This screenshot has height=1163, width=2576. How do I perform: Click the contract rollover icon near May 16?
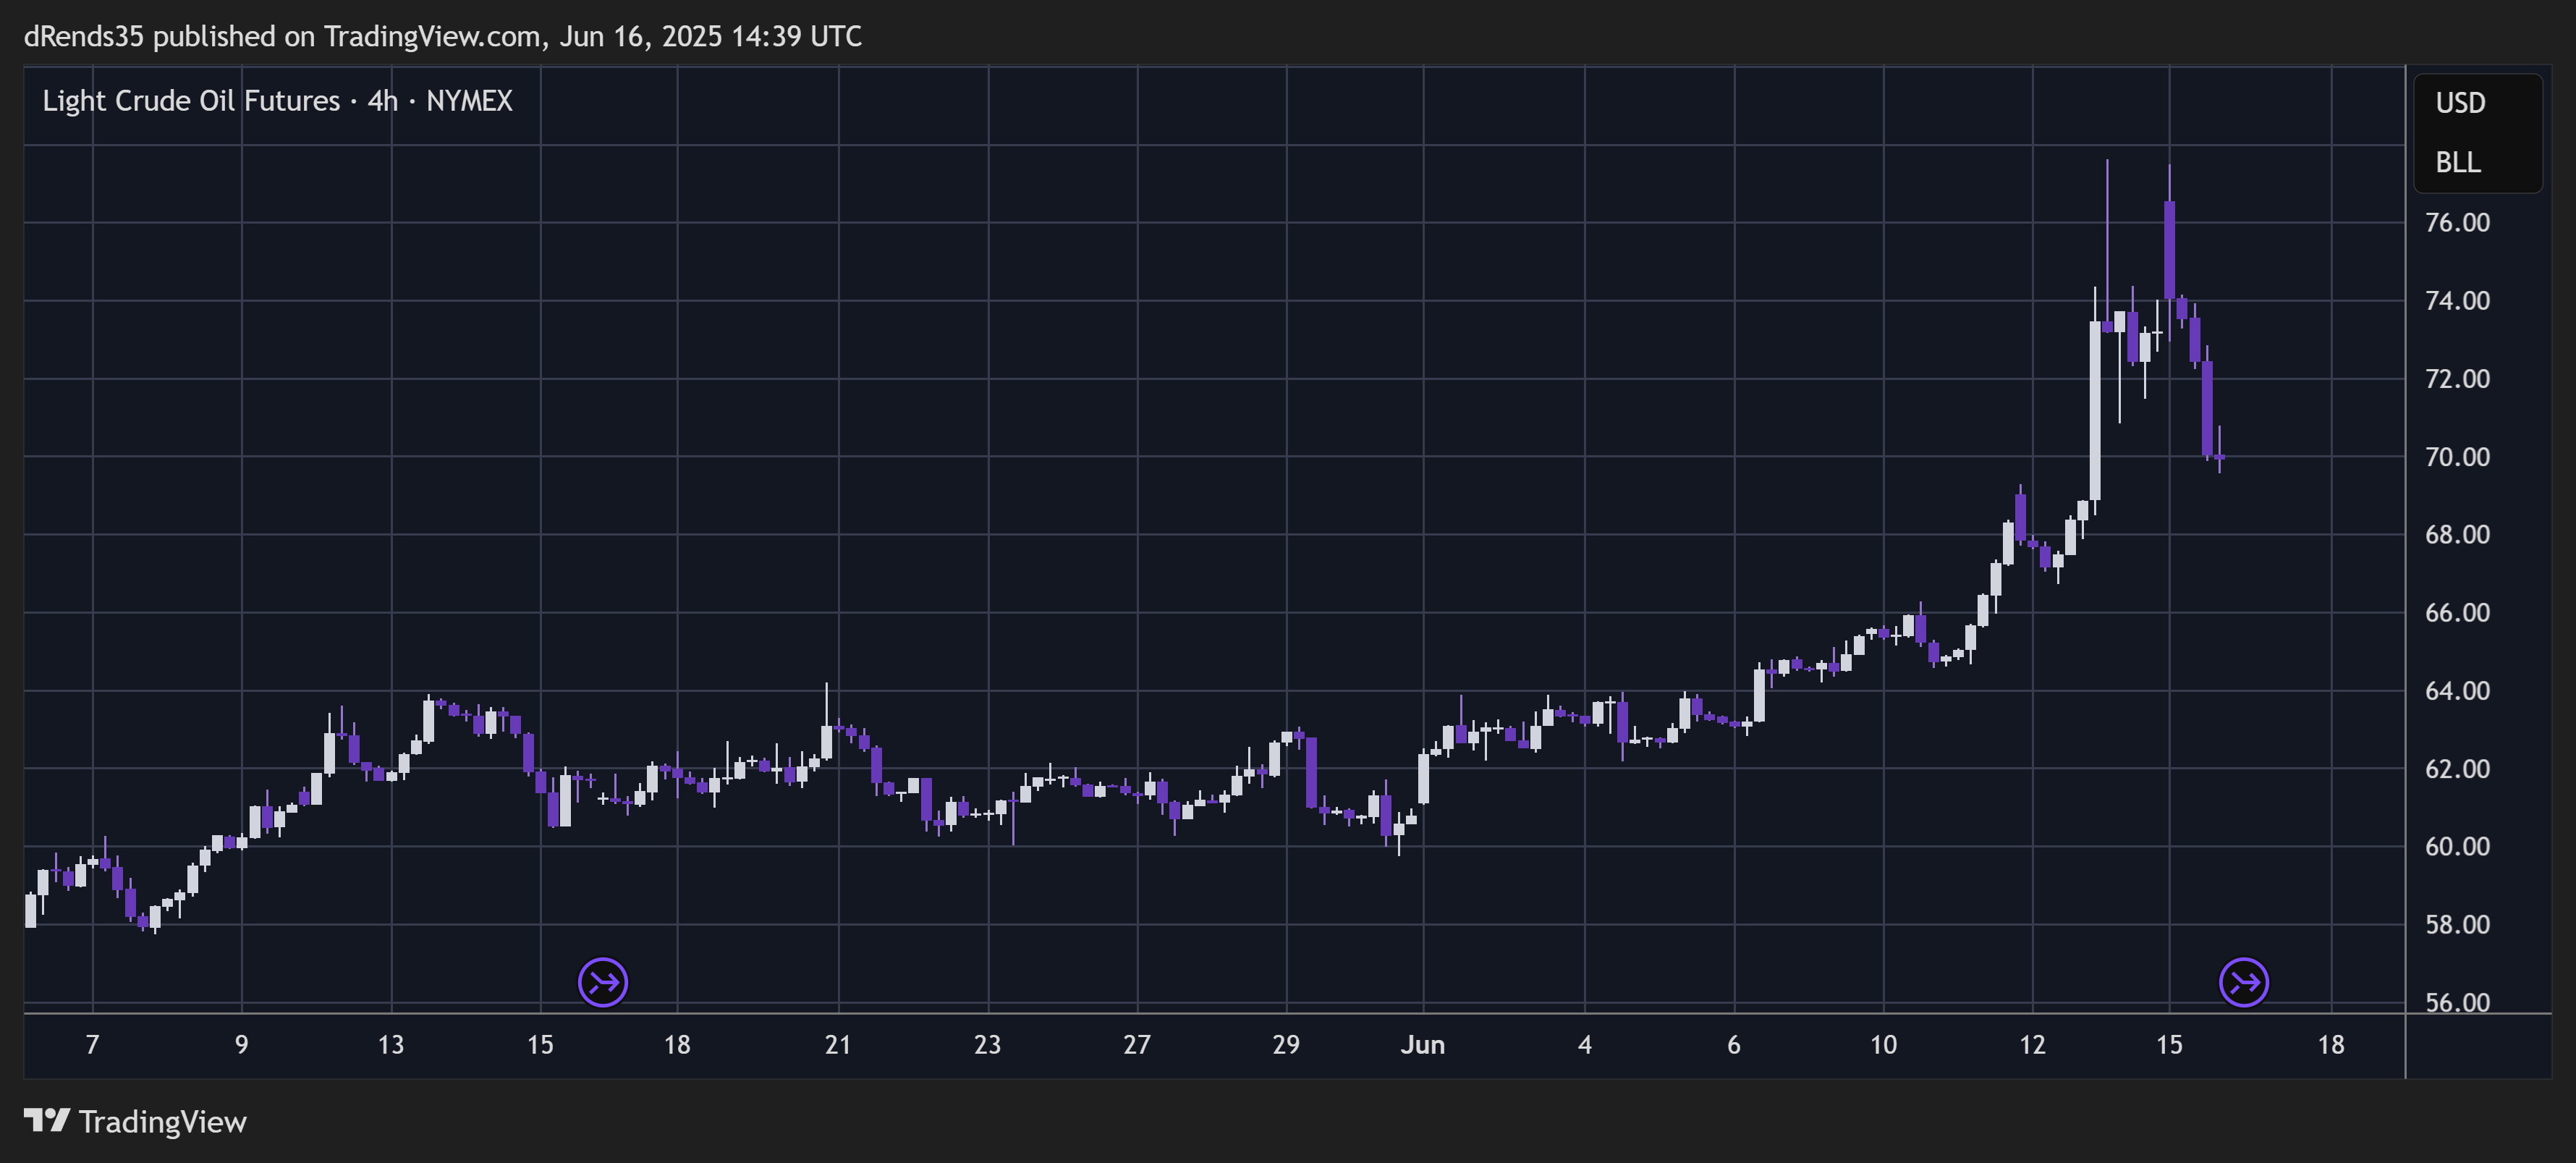pyautogui.click(x=603, y=982)
